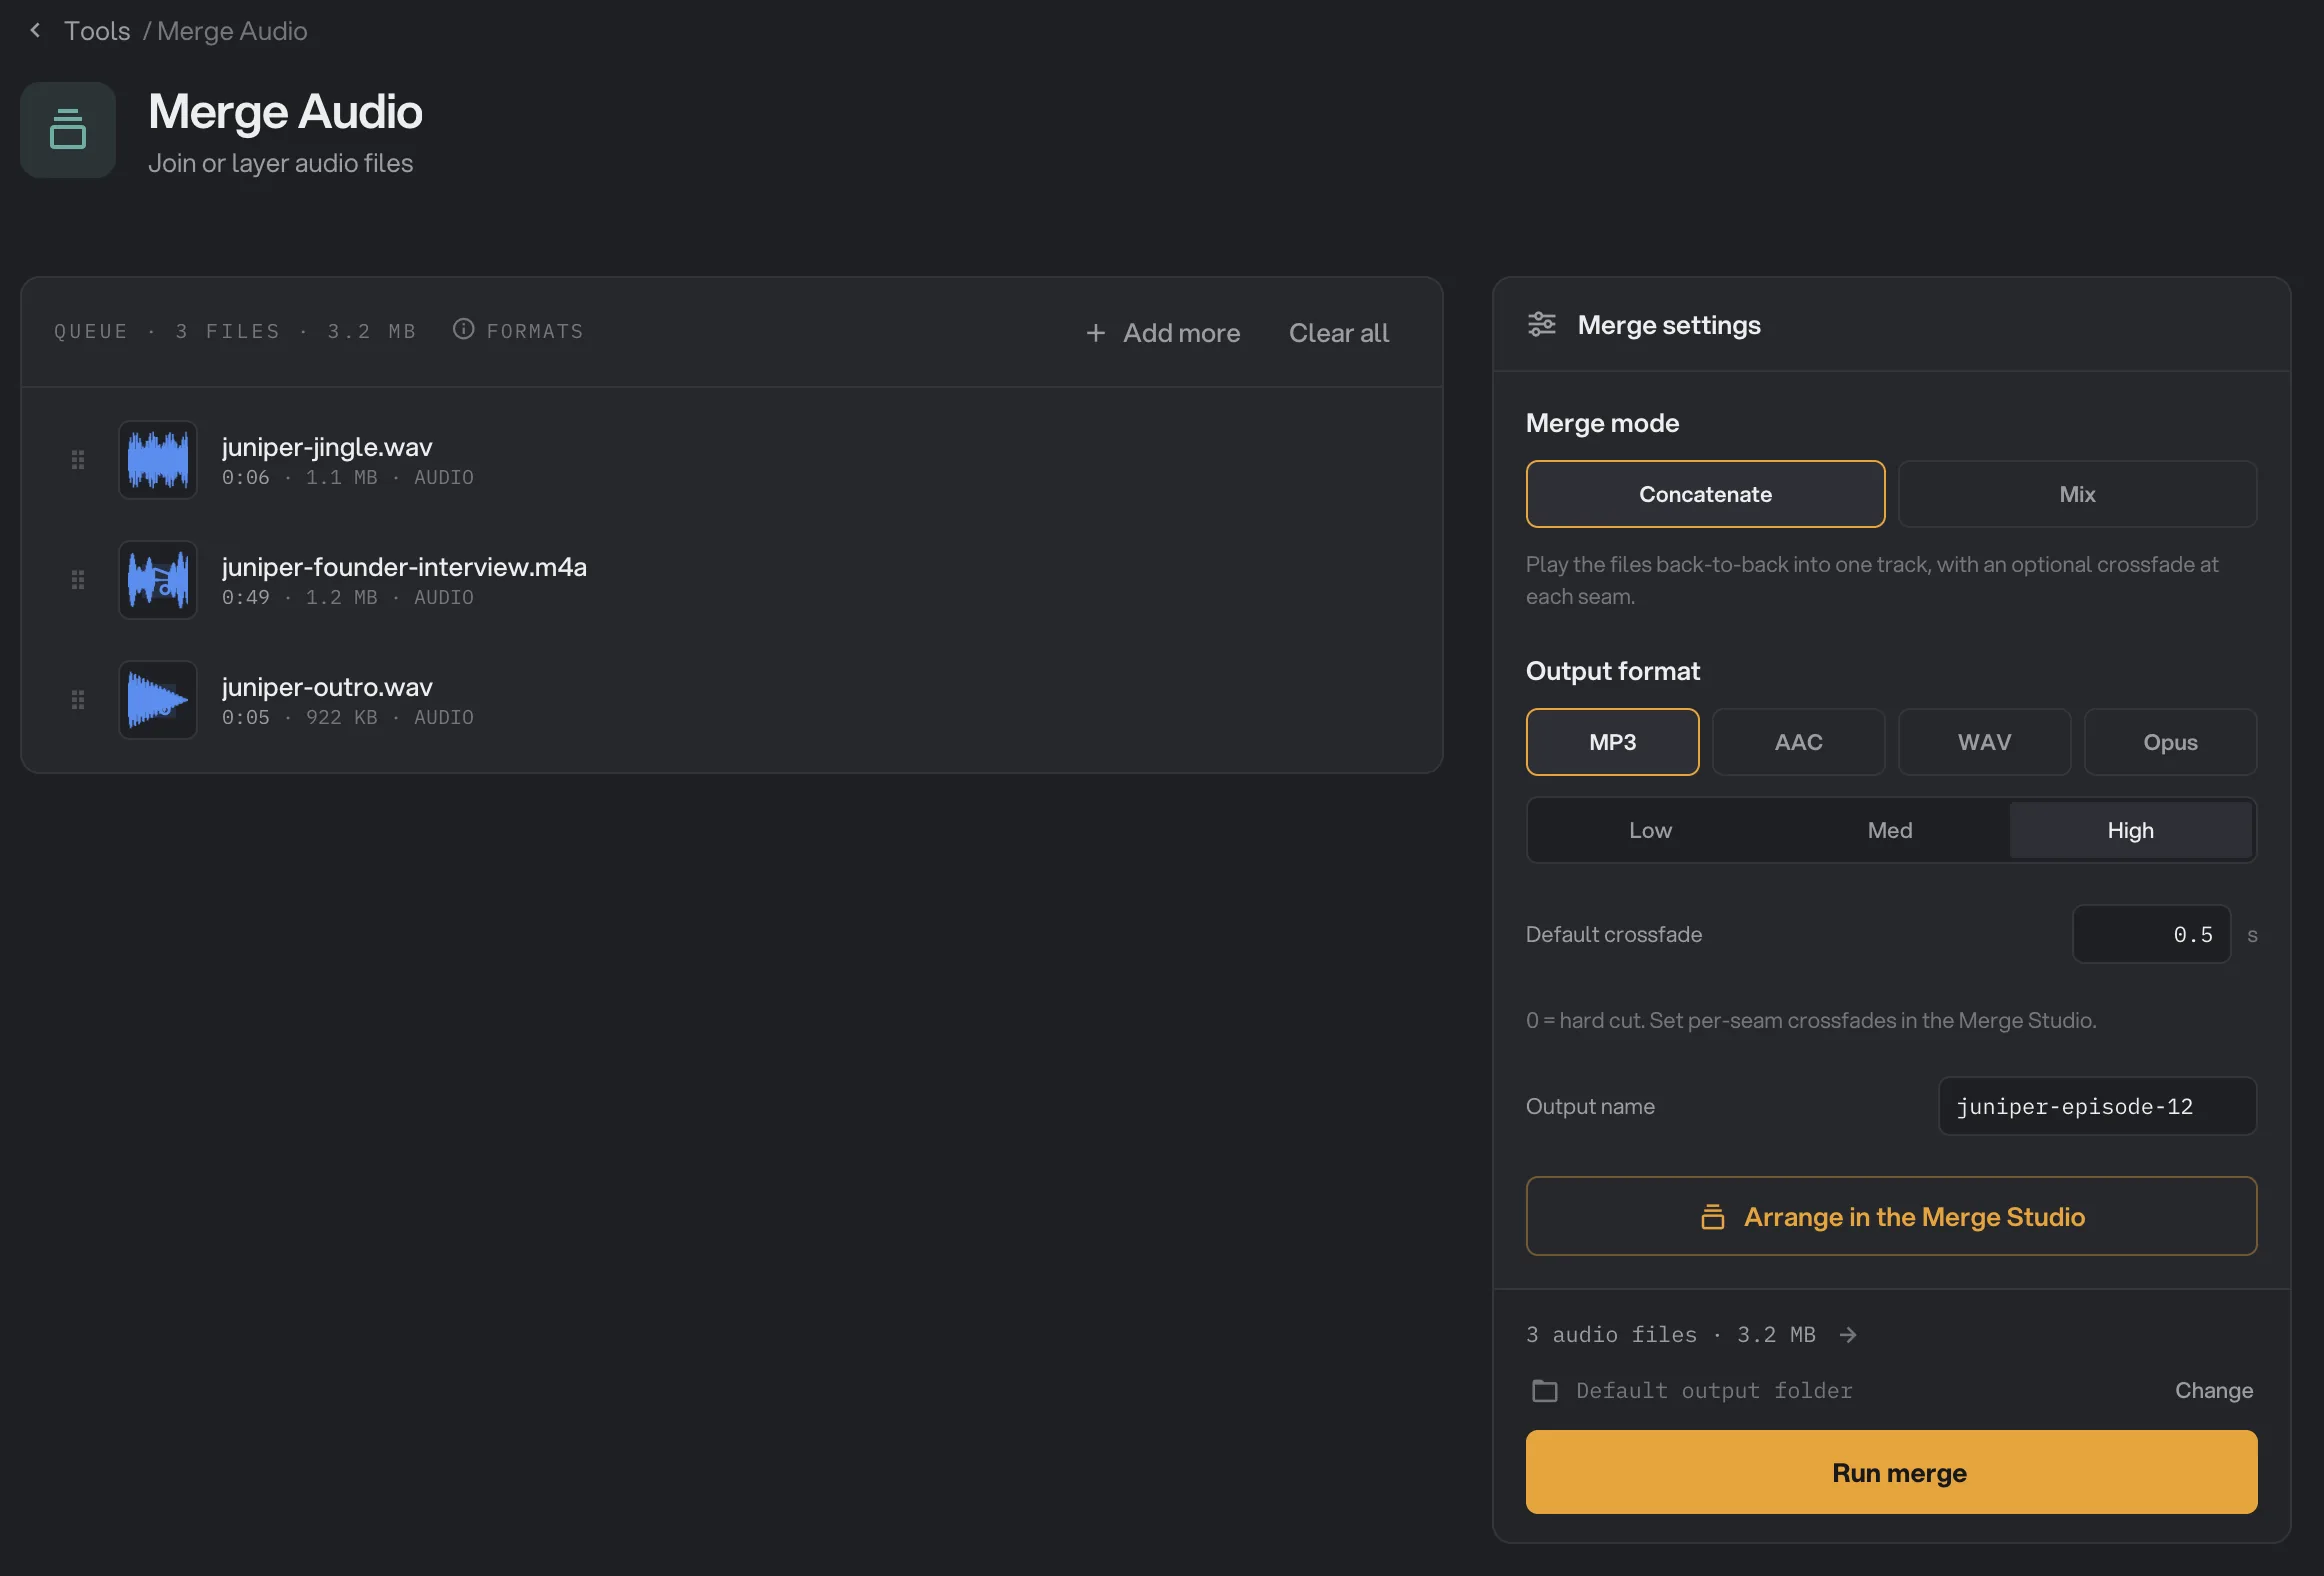This screenshot has height=1576, width=2324.
Task: Open the Tools breadcrumb link
Action: (97, 31)
